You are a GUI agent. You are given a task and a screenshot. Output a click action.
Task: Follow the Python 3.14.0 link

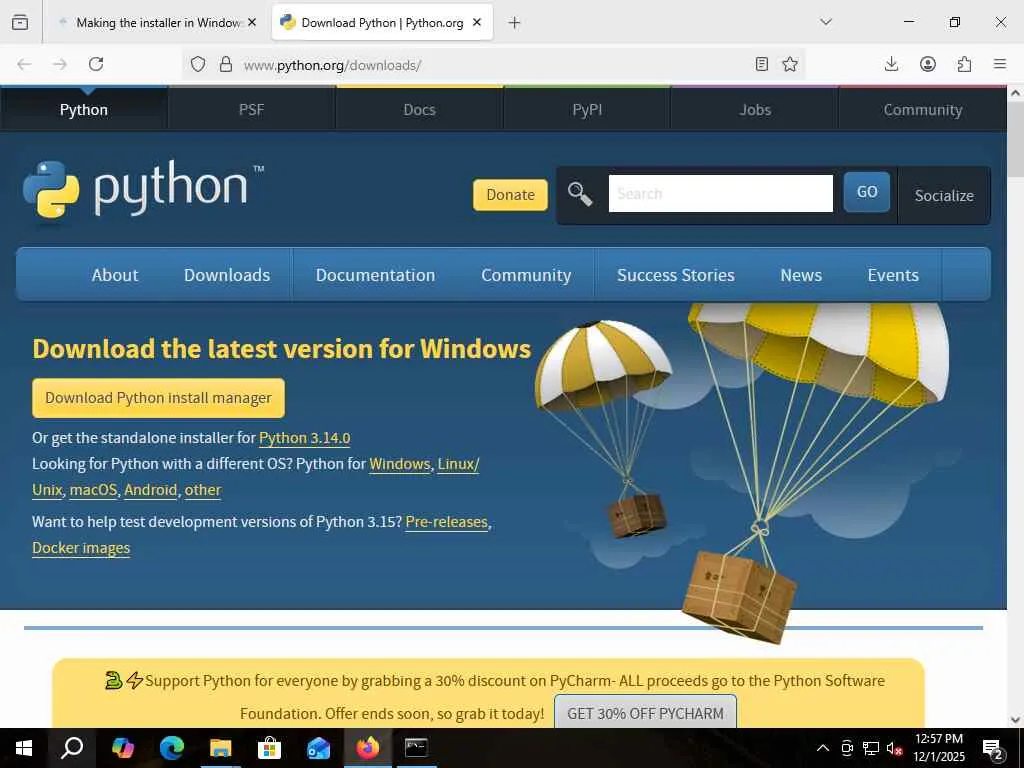[x=304, y=438]
